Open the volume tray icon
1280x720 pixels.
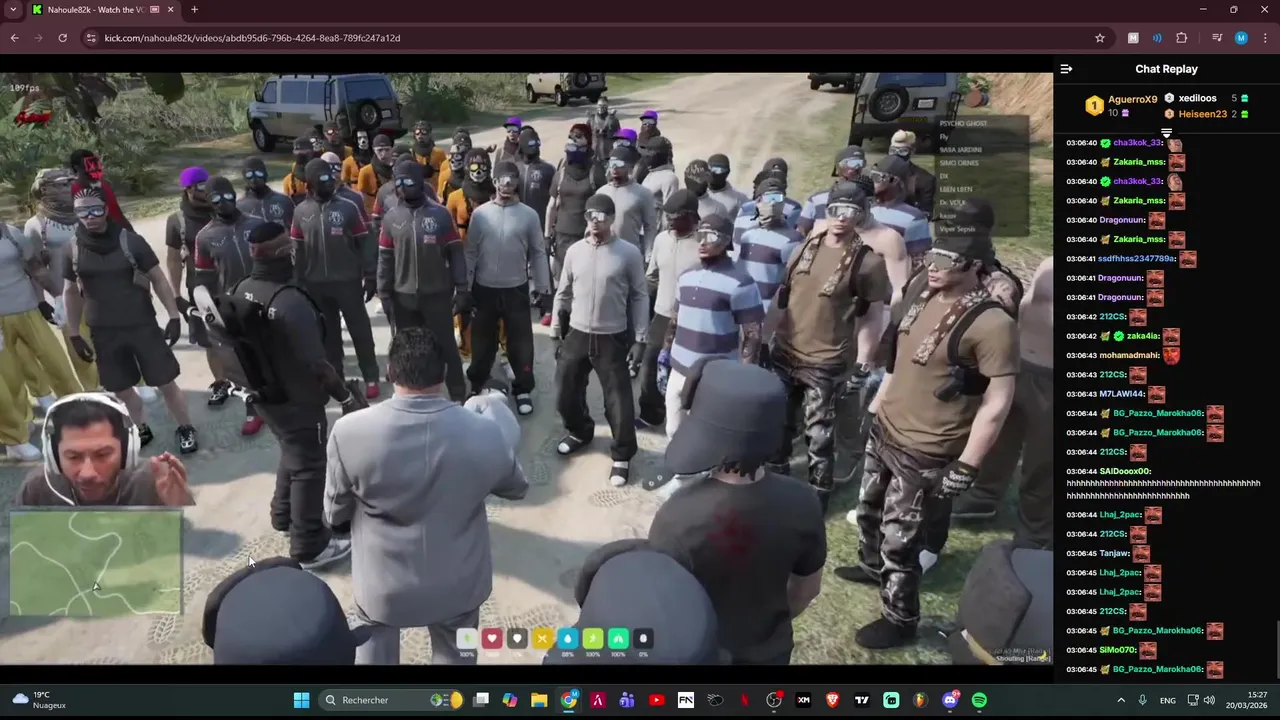[1210, 700]
